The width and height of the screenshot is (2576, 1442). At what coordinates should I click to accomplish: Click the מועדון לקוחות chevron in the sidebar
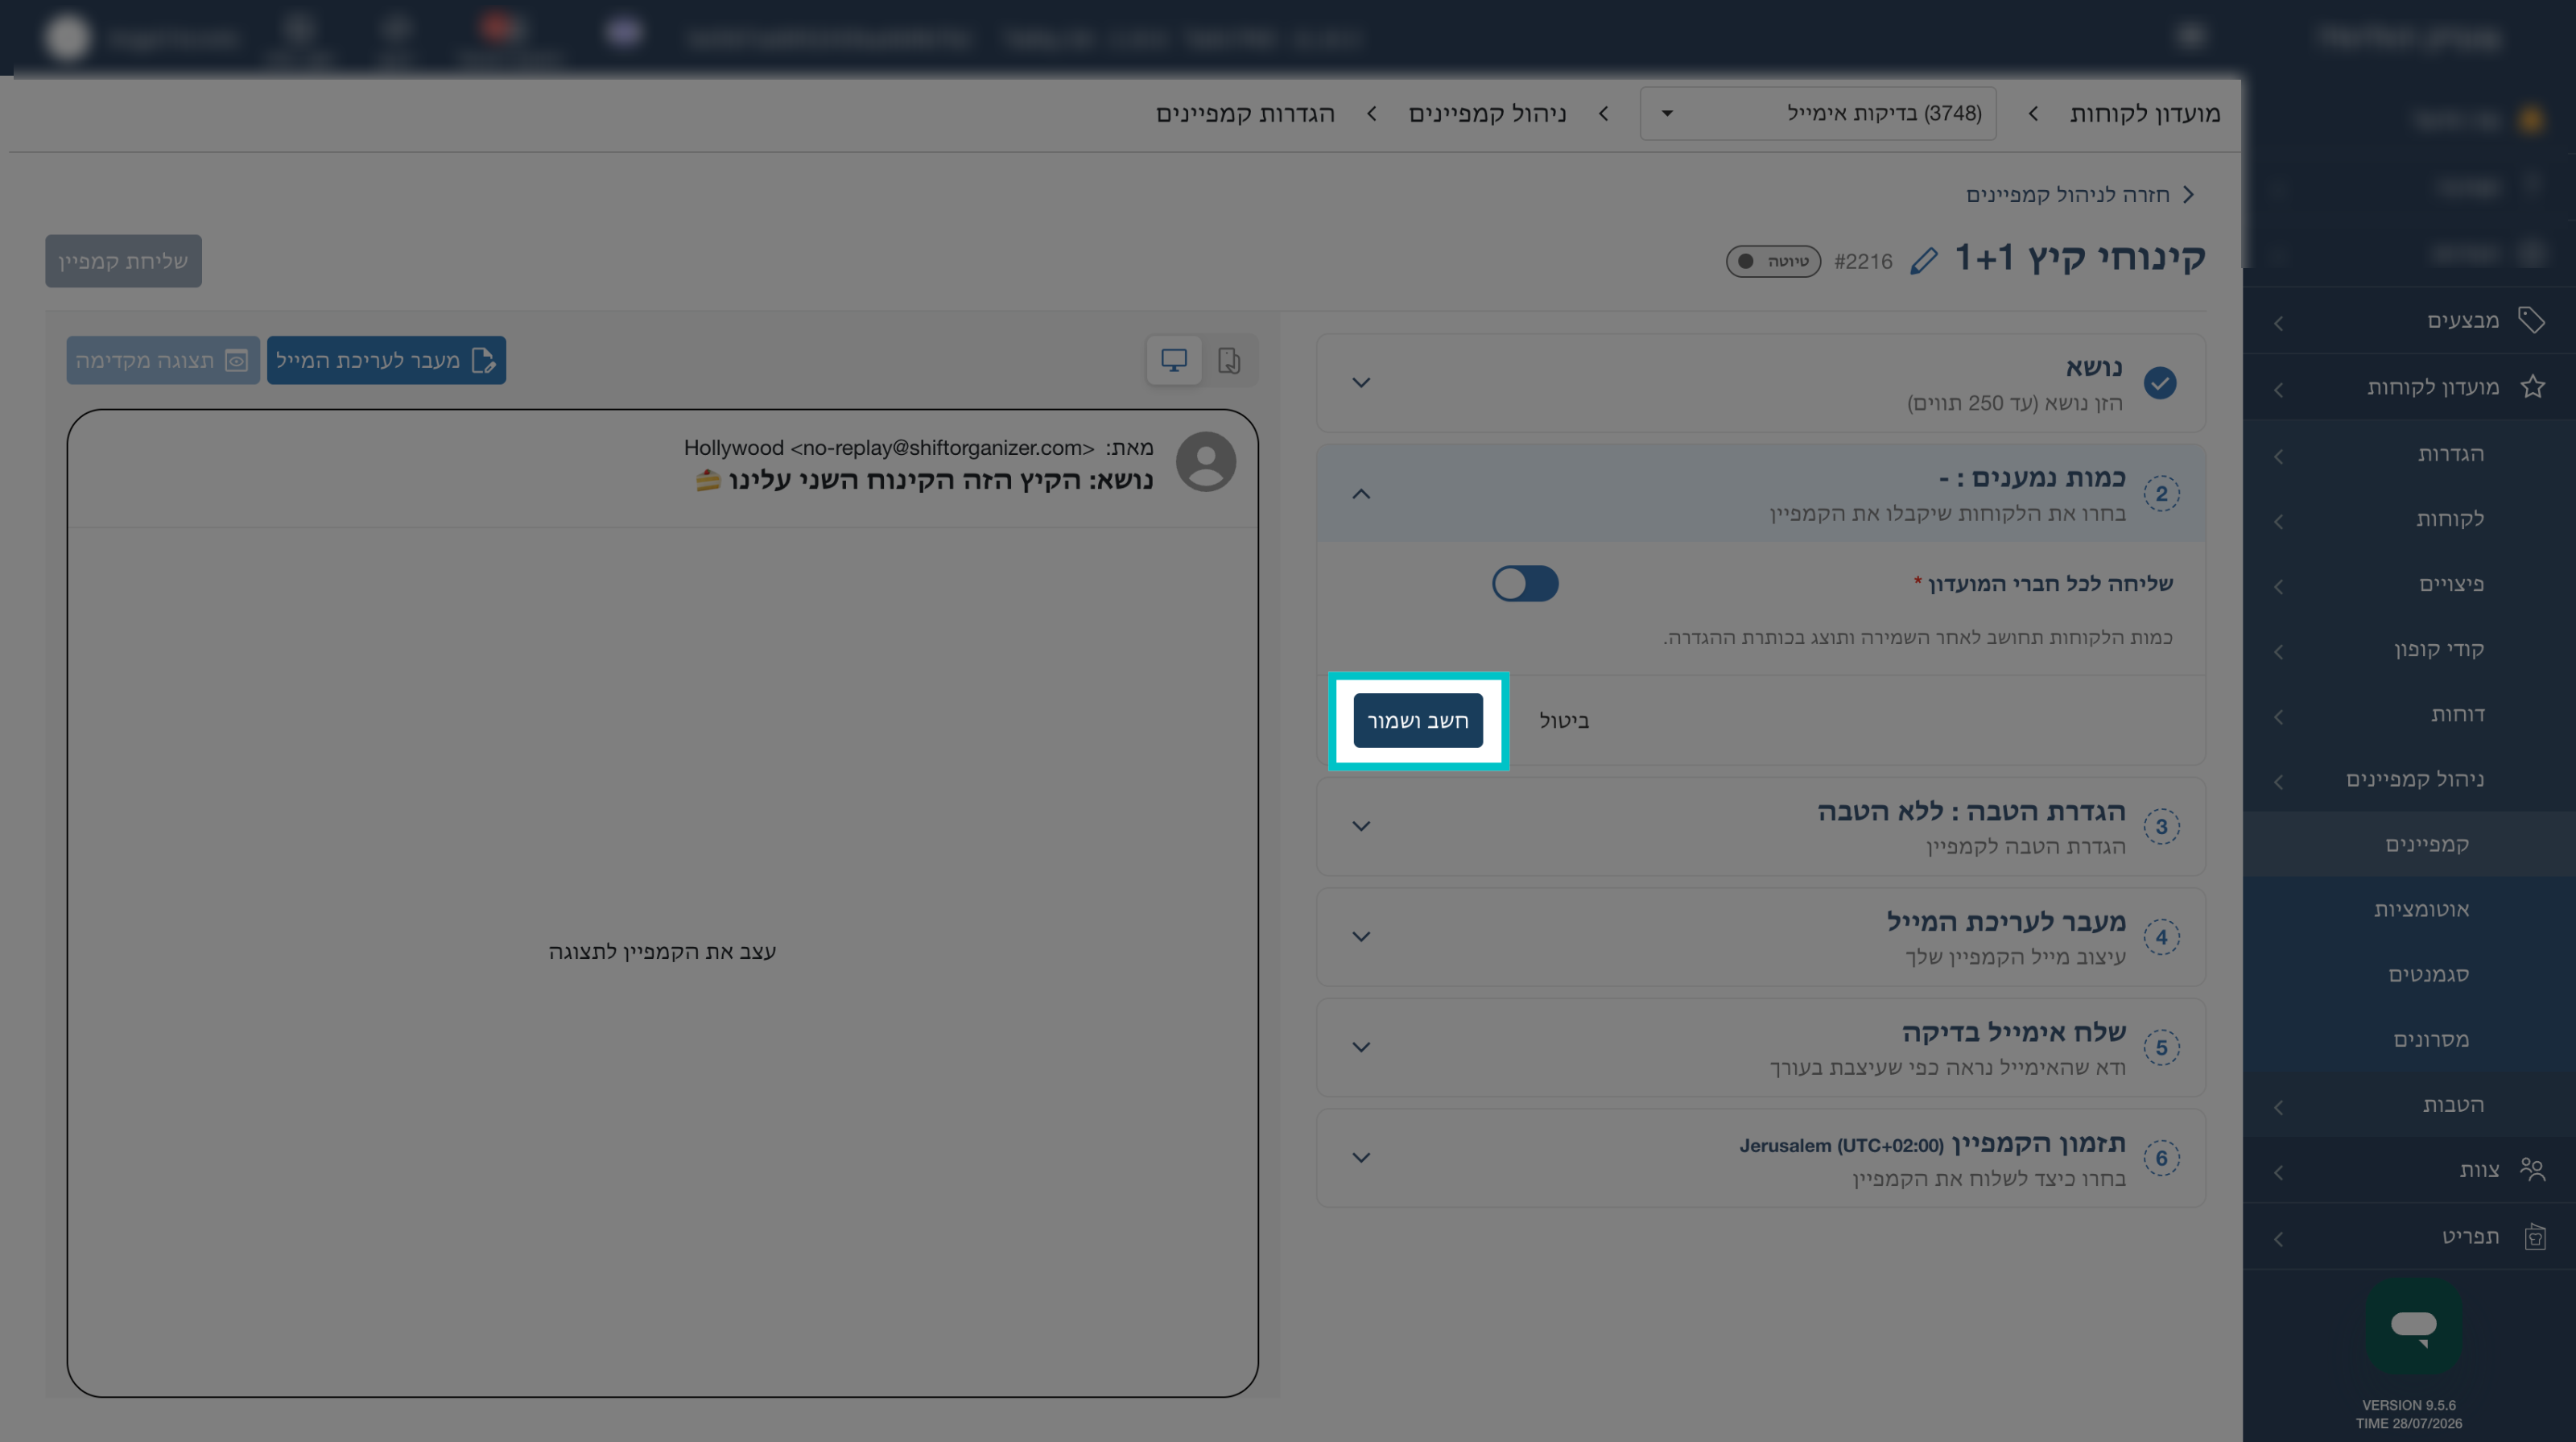2278,390
